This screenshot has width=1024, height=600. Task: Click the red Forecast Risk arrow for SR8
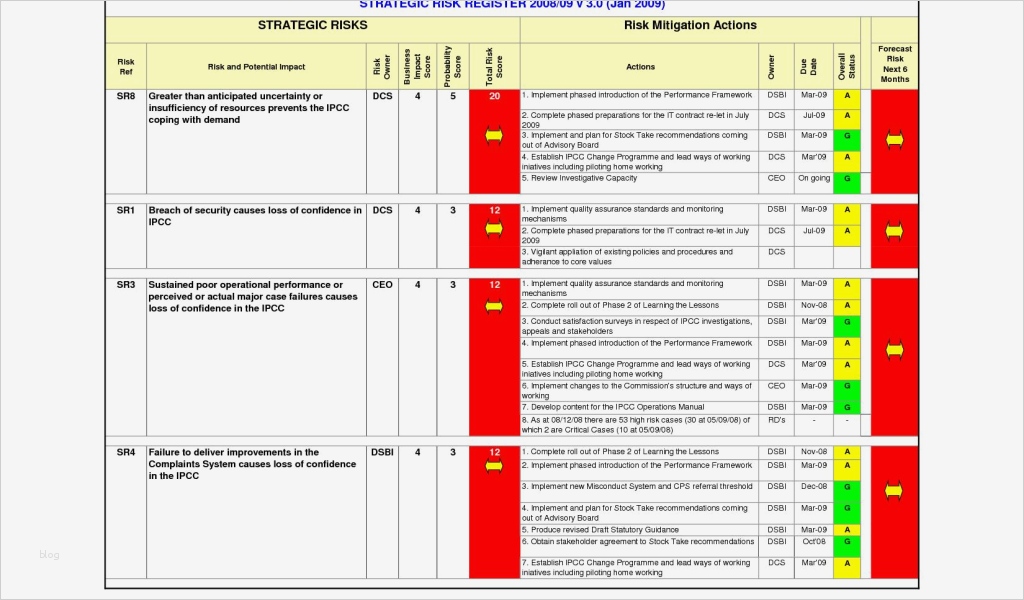pyautogui.click(x=894, y=138)
